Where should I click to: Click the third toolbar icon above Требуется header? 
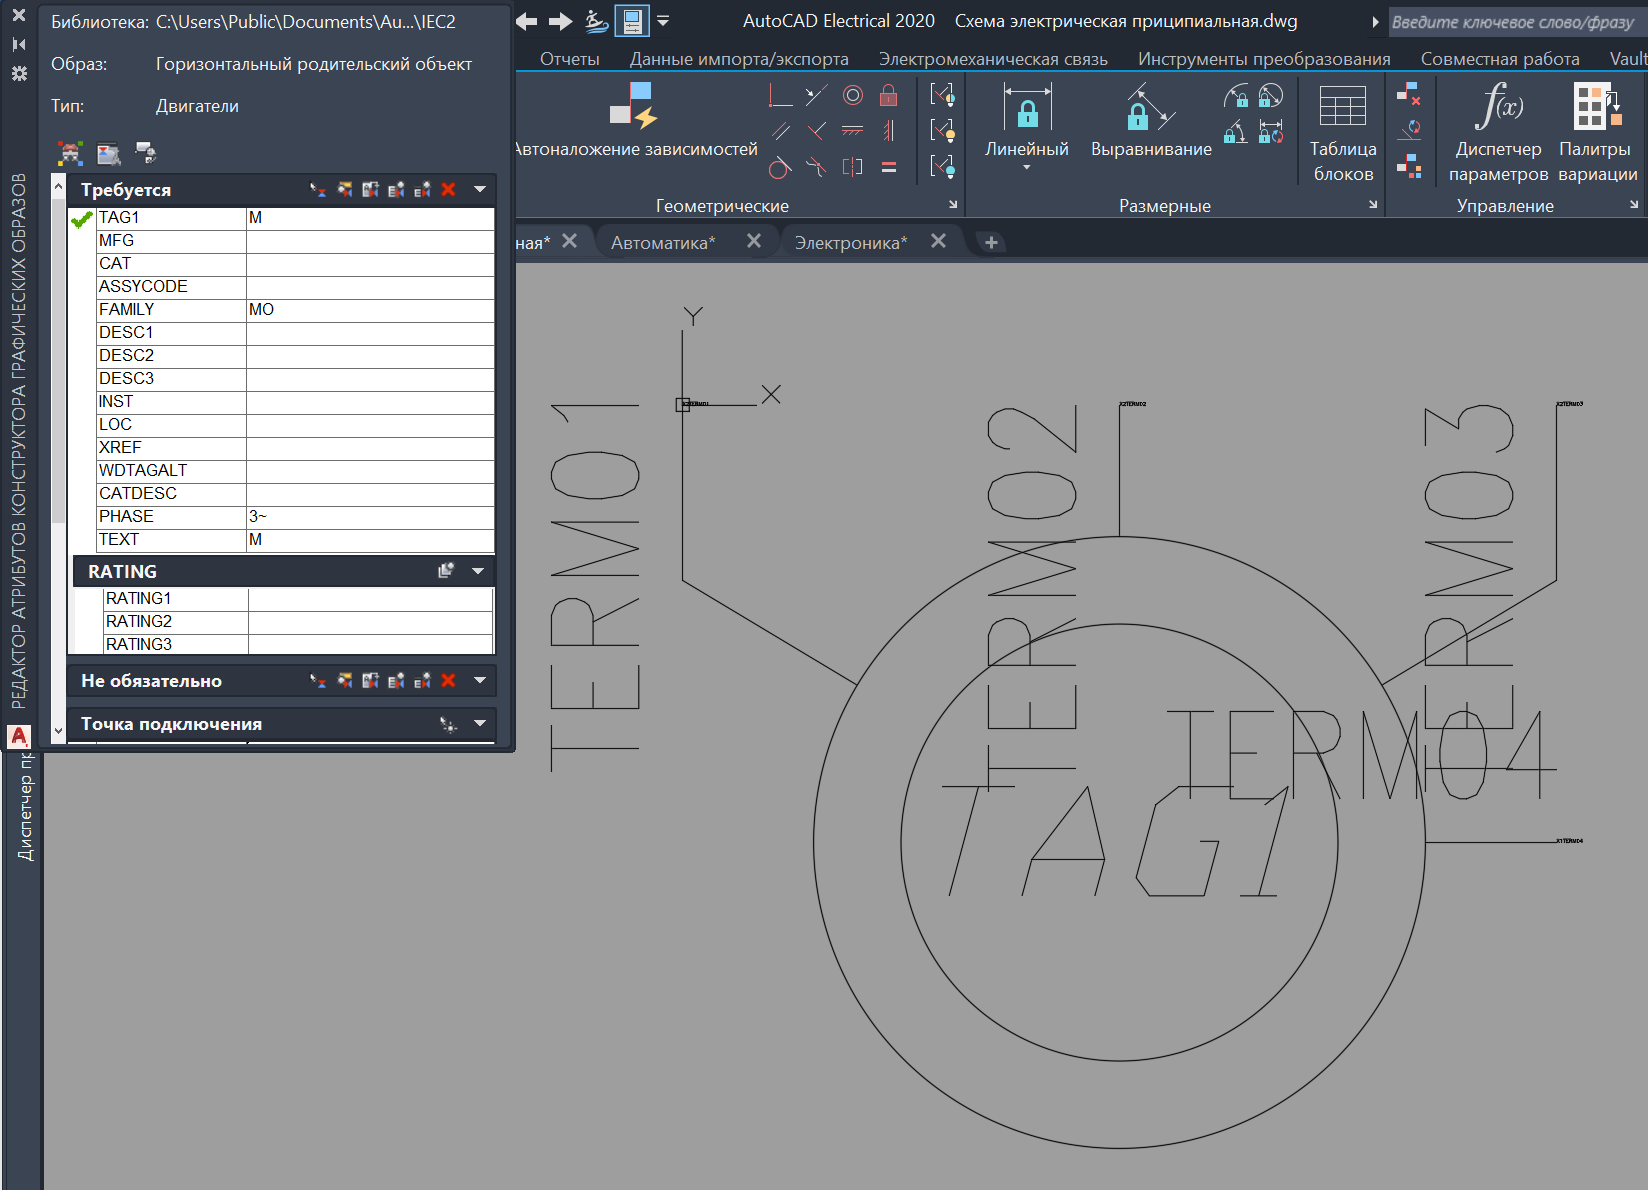[x=146, y=153]
